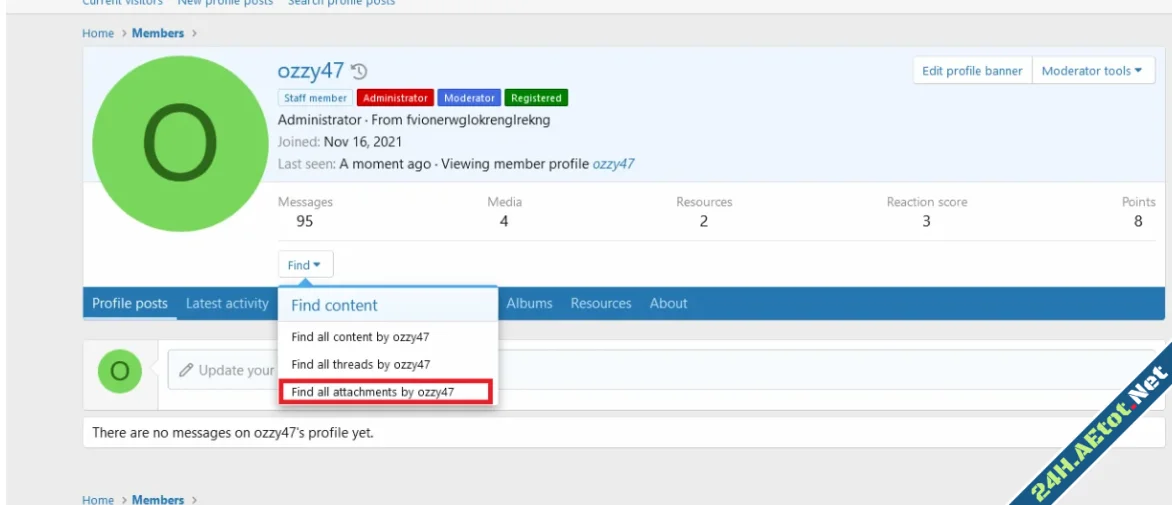The image size is (1172, 505).
Task: Click the ozzy47 member profile link
Action: [x=613, y=164]
